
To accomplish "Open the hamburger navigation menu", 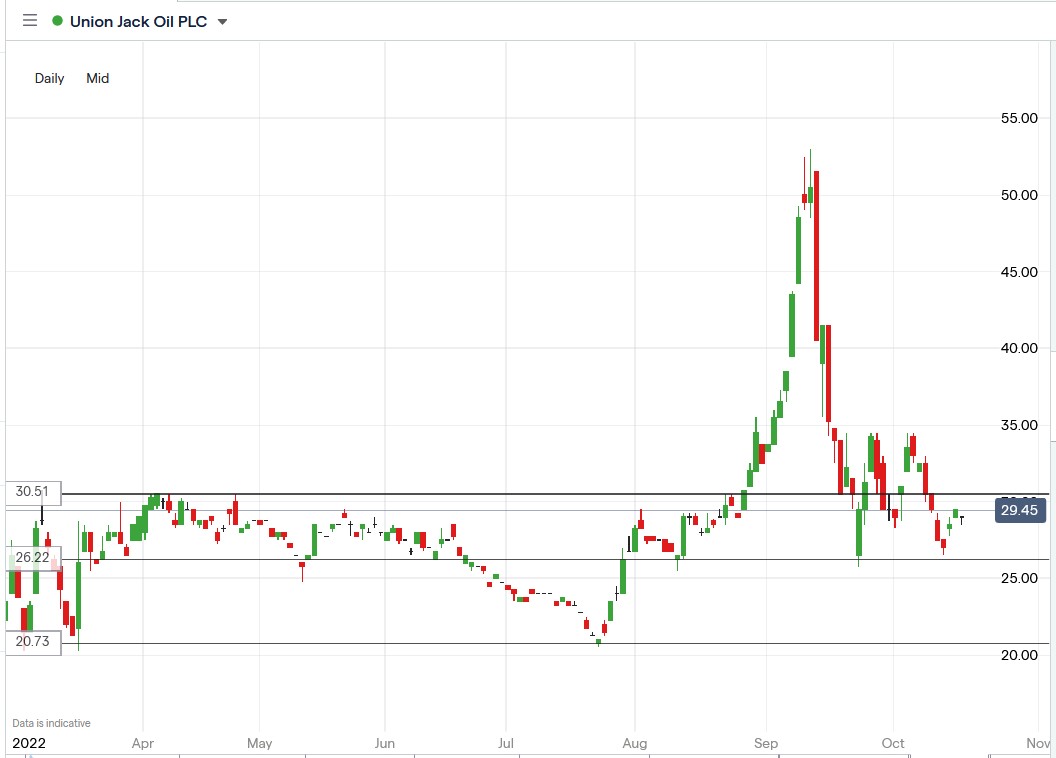I will pos(29,19).
